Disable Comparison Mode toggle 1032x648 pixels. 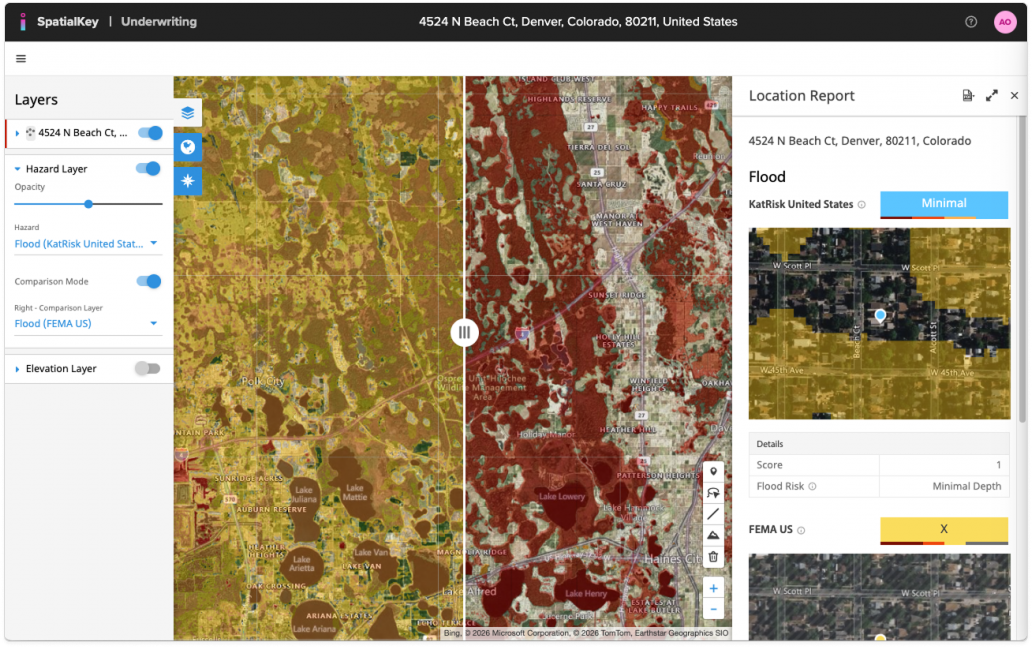pyautogui.click(x=149, y=282)
